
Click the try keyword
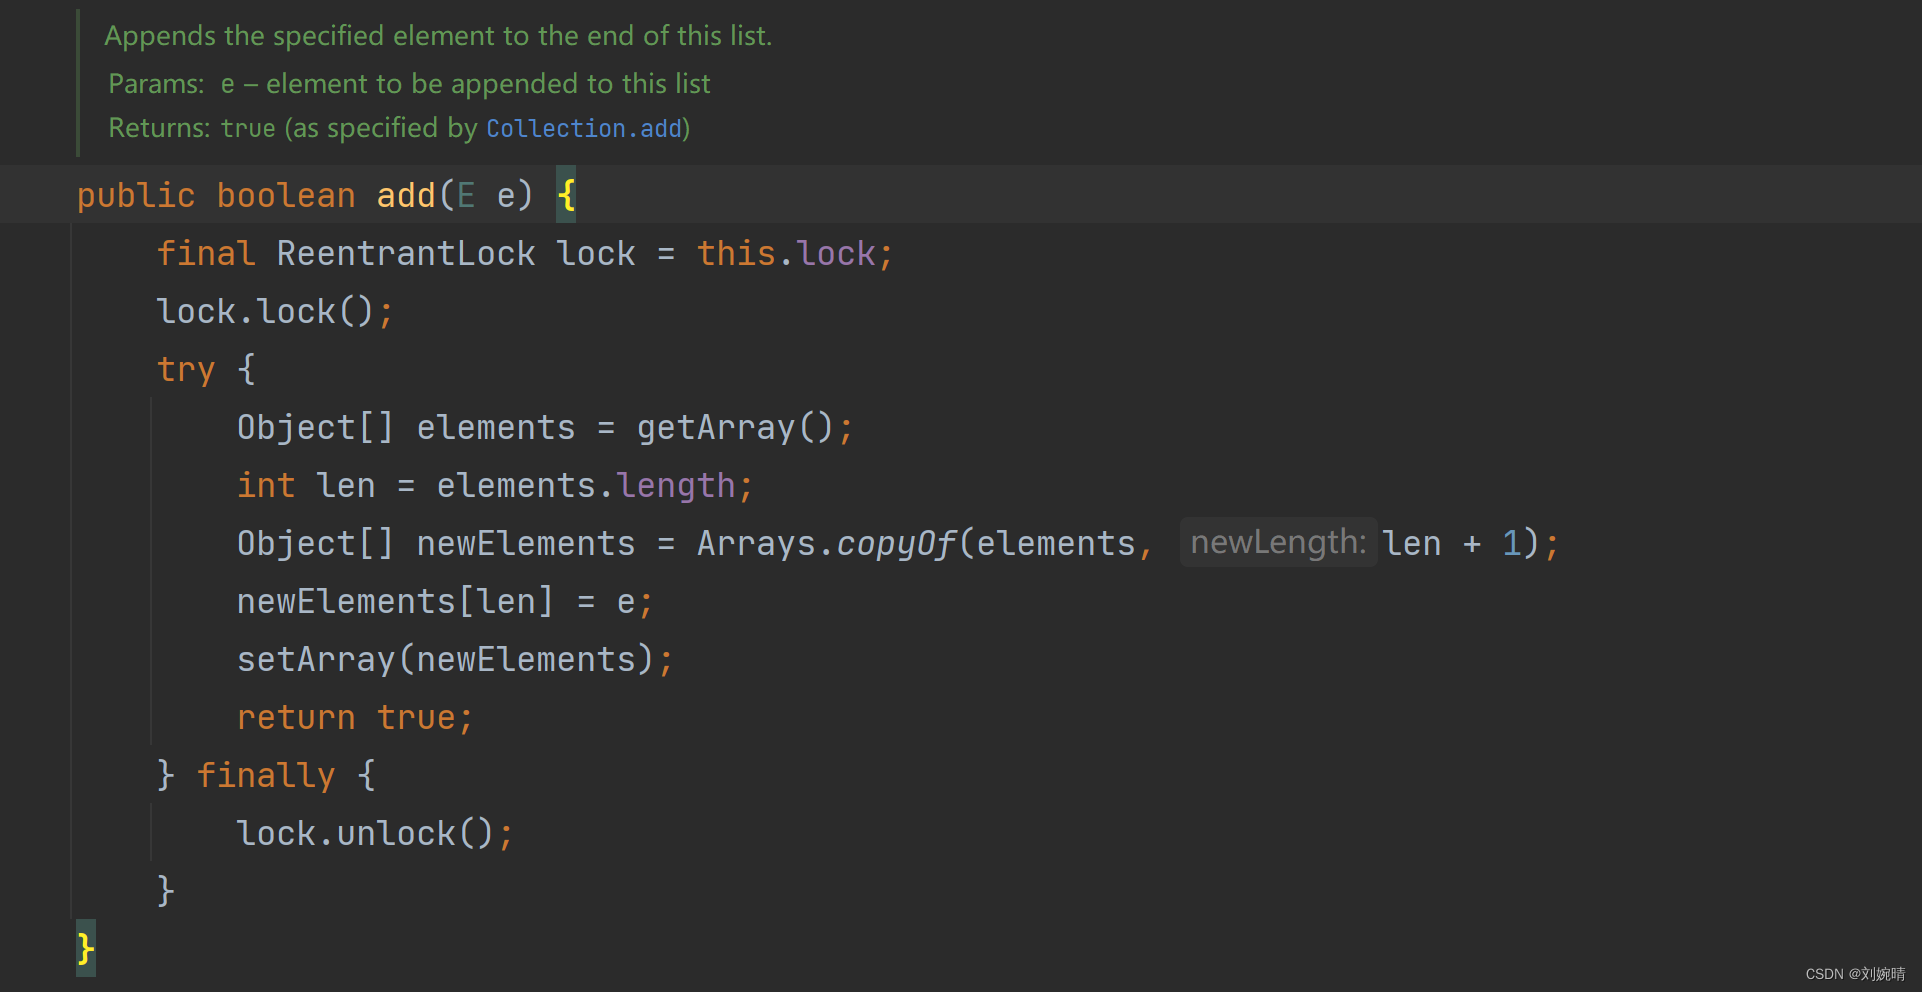pyautogui.click(x=186, y=370)
